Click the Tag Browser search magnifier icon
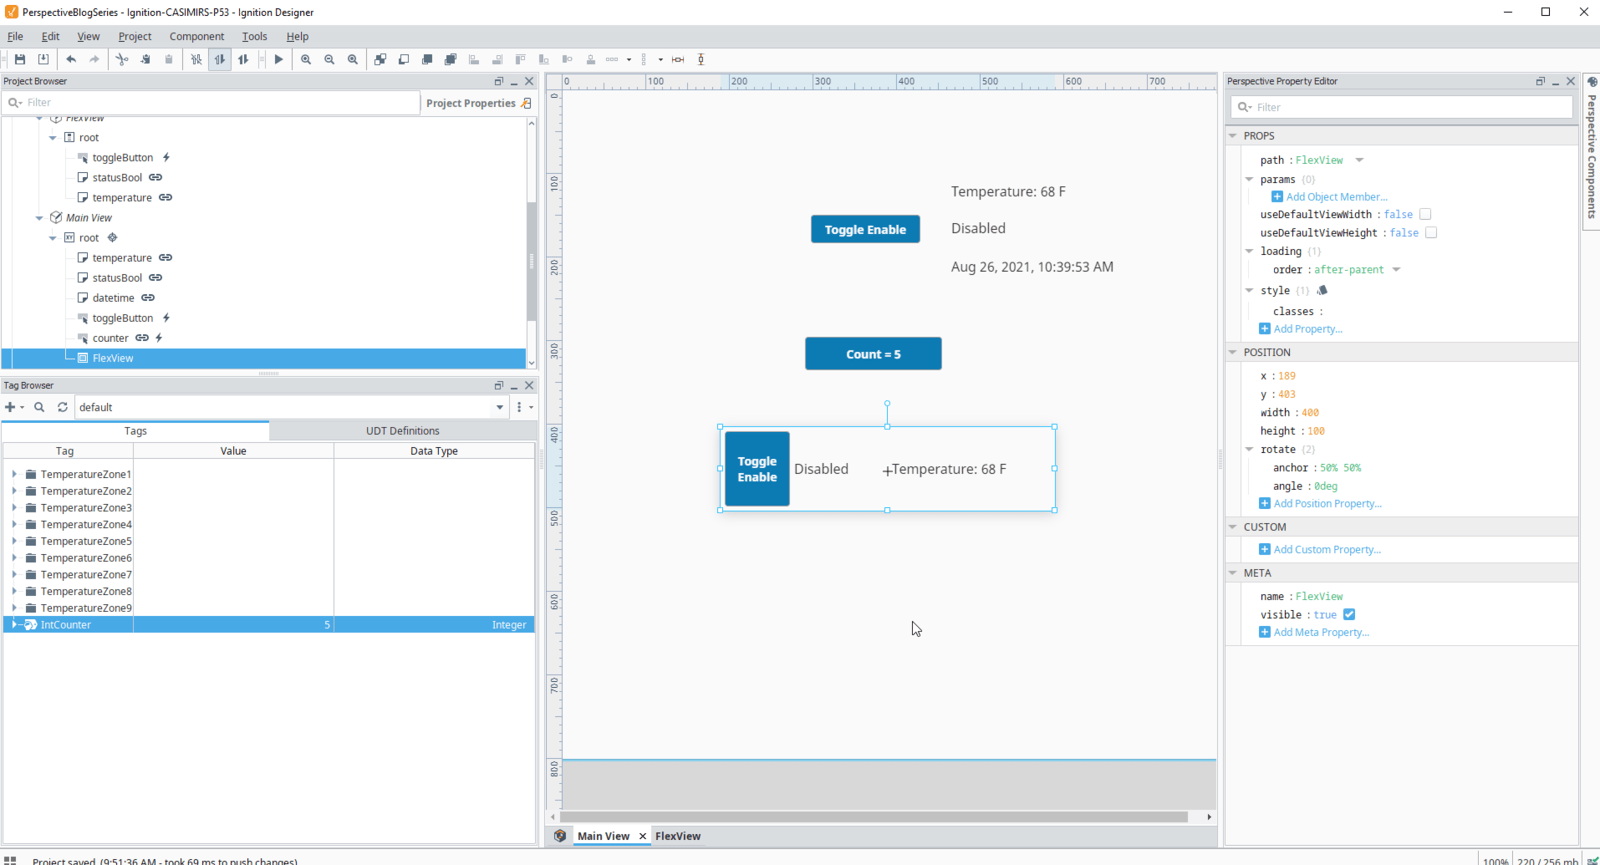This screenshot has width=1600, height=865. (x=39, y=407)
